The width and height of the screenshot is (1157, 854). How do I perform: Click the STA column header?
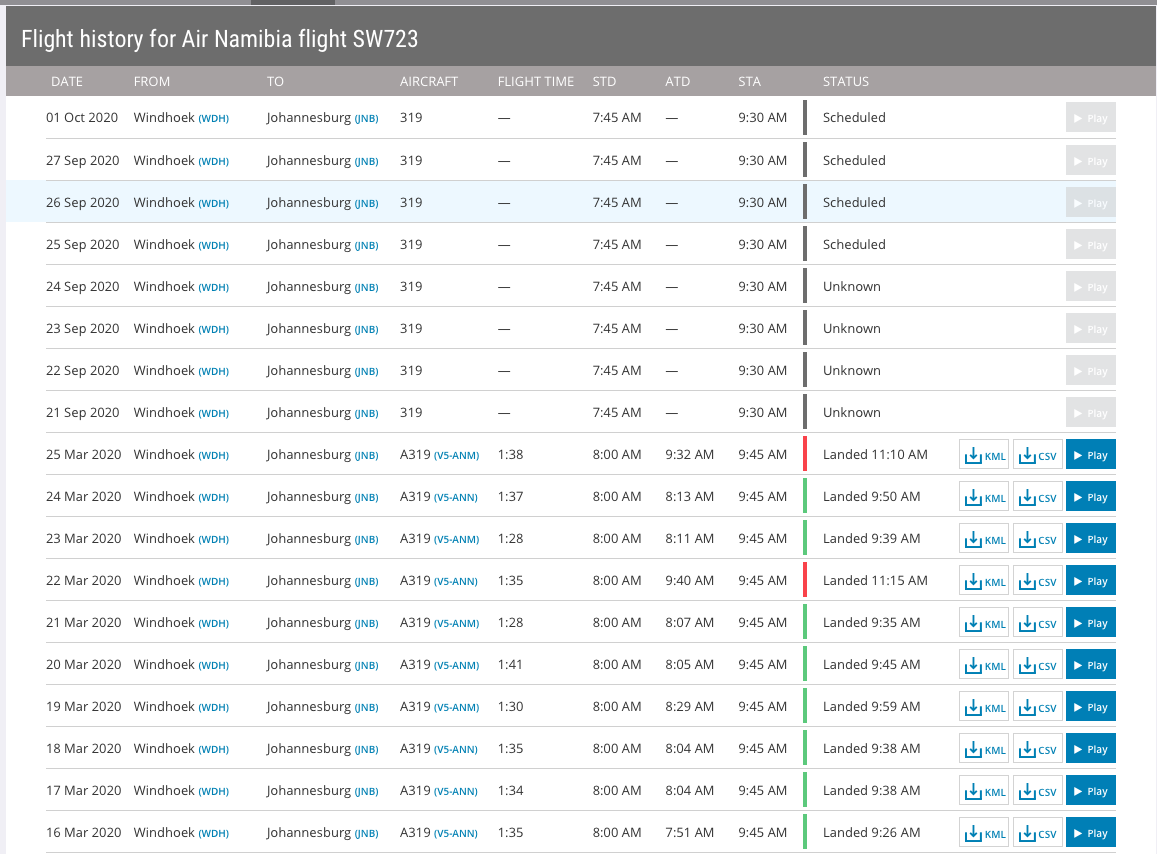point(750,82)
